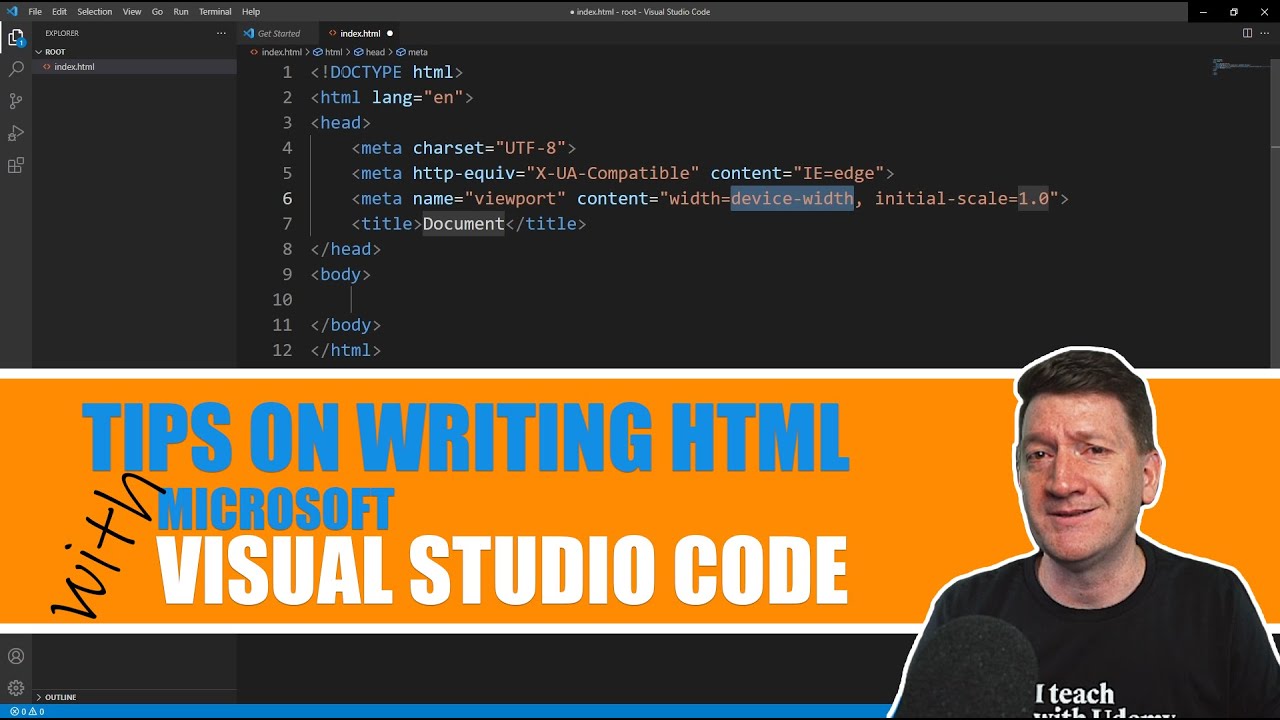This screenshot has height=720, width=1280.
Task: Click head in the breadcrumb path
Action: click(x=375, y=52)
